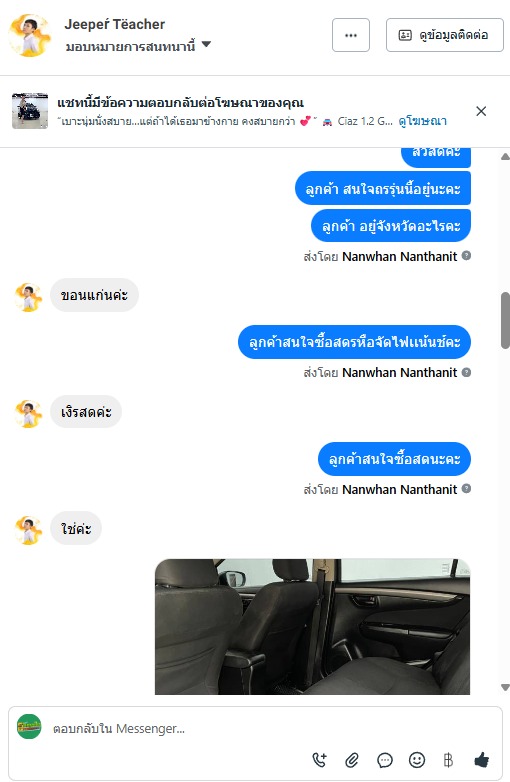Click the Baht payment request icon

tap(448, 760)
